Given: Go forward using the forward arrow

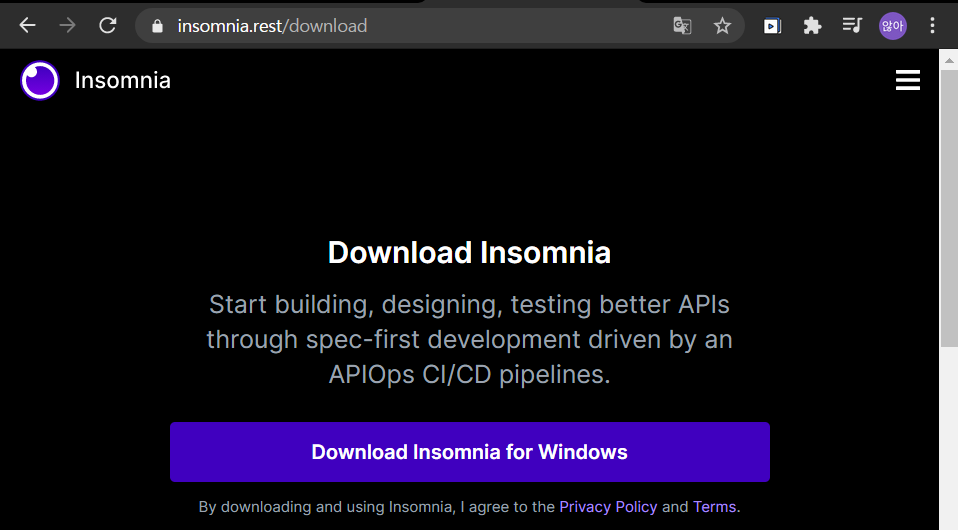Looking at the screenshot, I should pos(67,26).
